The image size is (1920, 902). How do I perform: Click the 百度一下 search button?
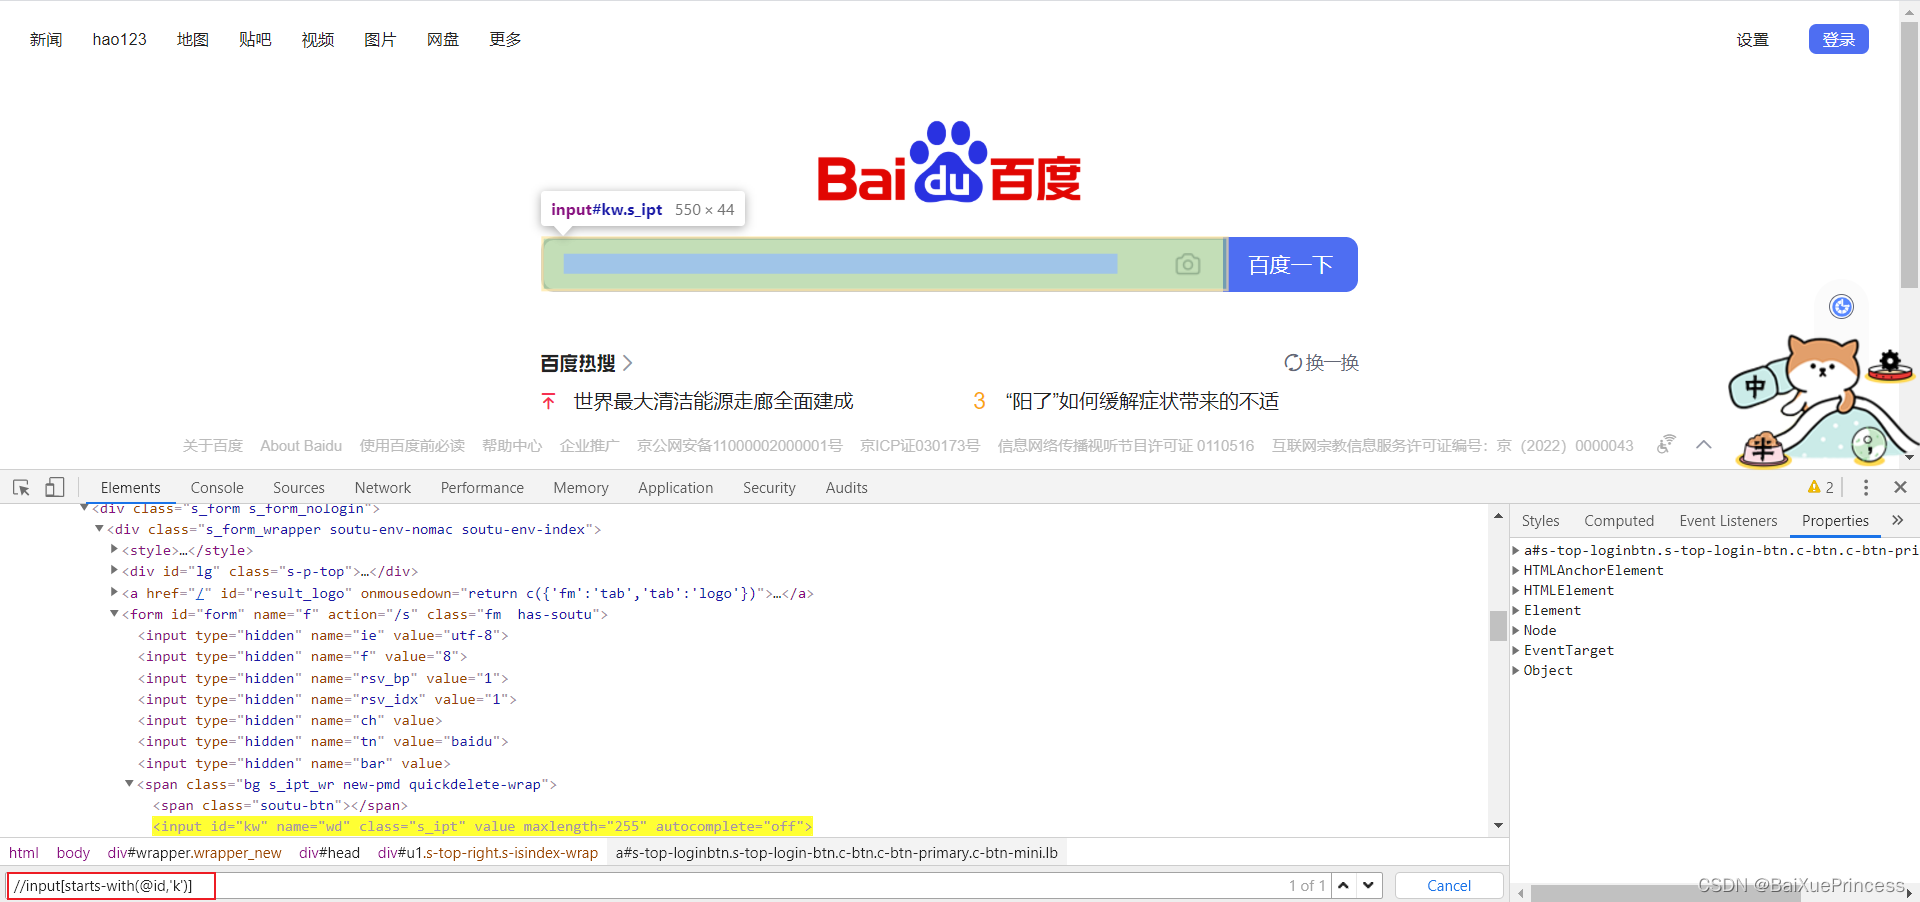(x=1291, y=264)
